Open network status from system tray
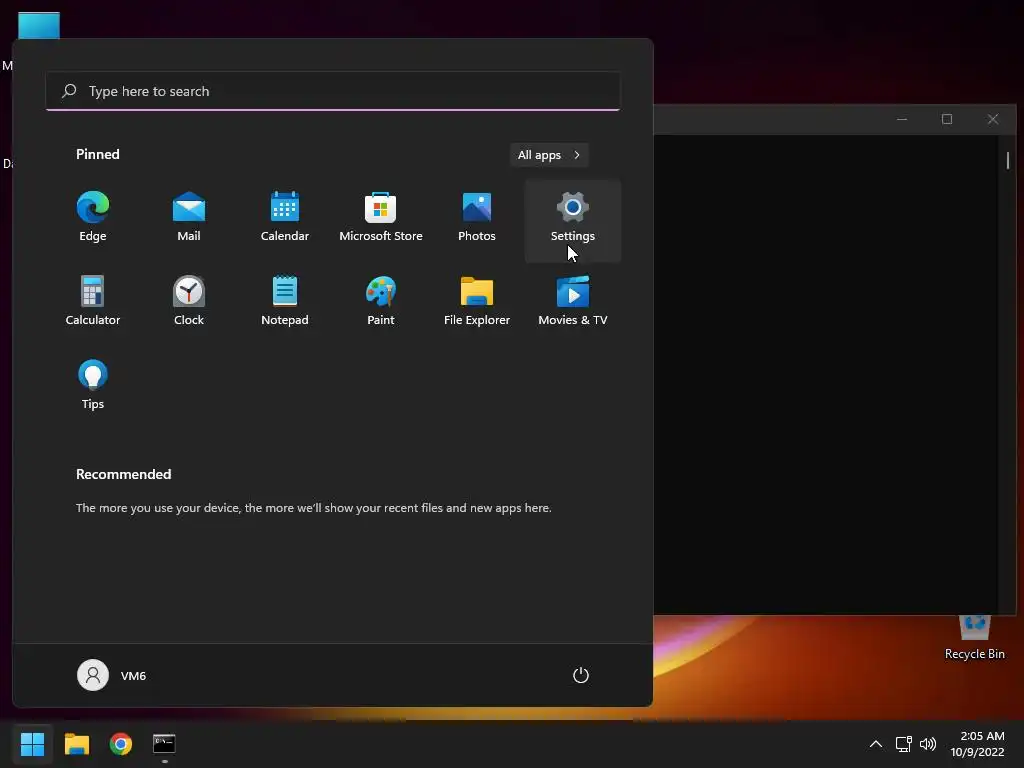The height and width of the screenshot is (768, 1024). click(903, 744)
